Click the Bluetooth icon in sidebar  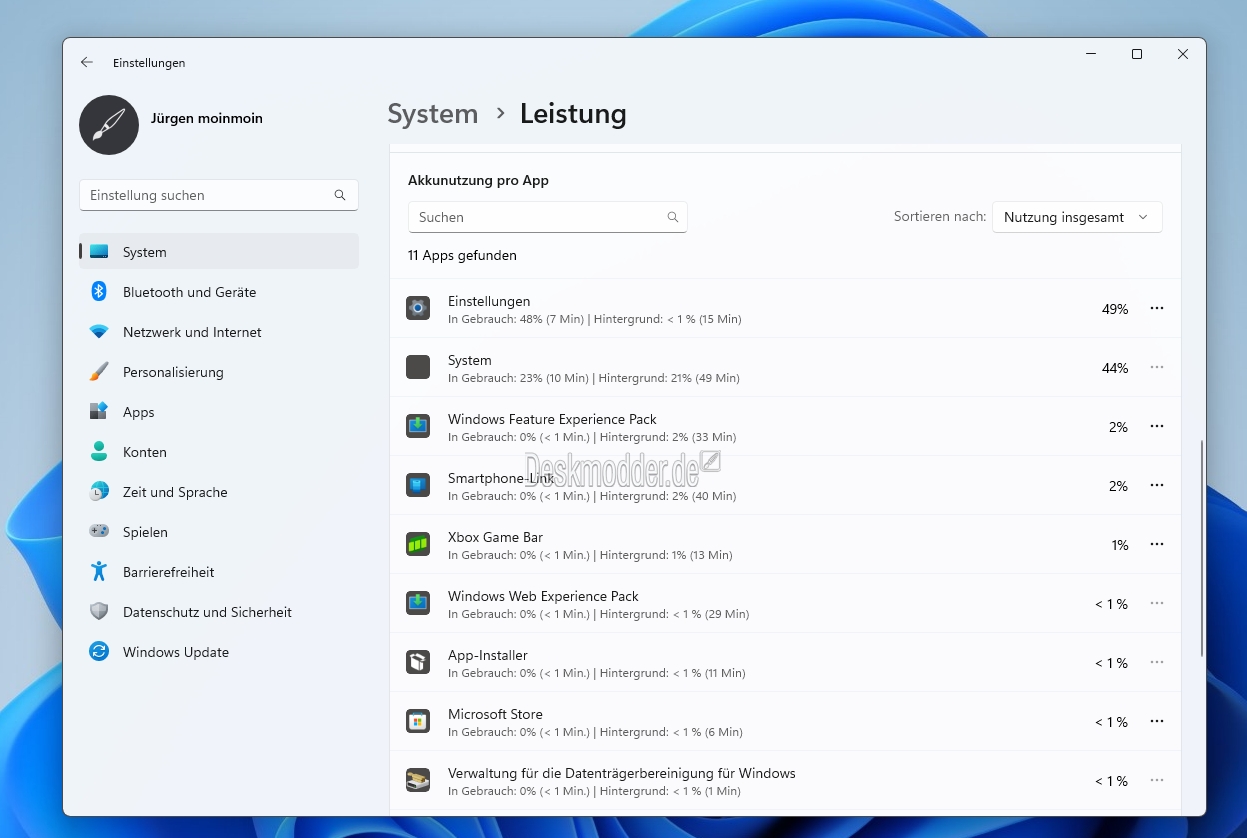pyautogui.click(x=98, y=291)
